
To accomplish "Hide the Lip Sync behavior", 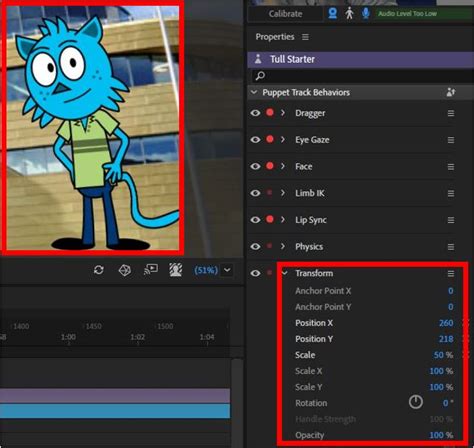I will (x=255, y=220).
